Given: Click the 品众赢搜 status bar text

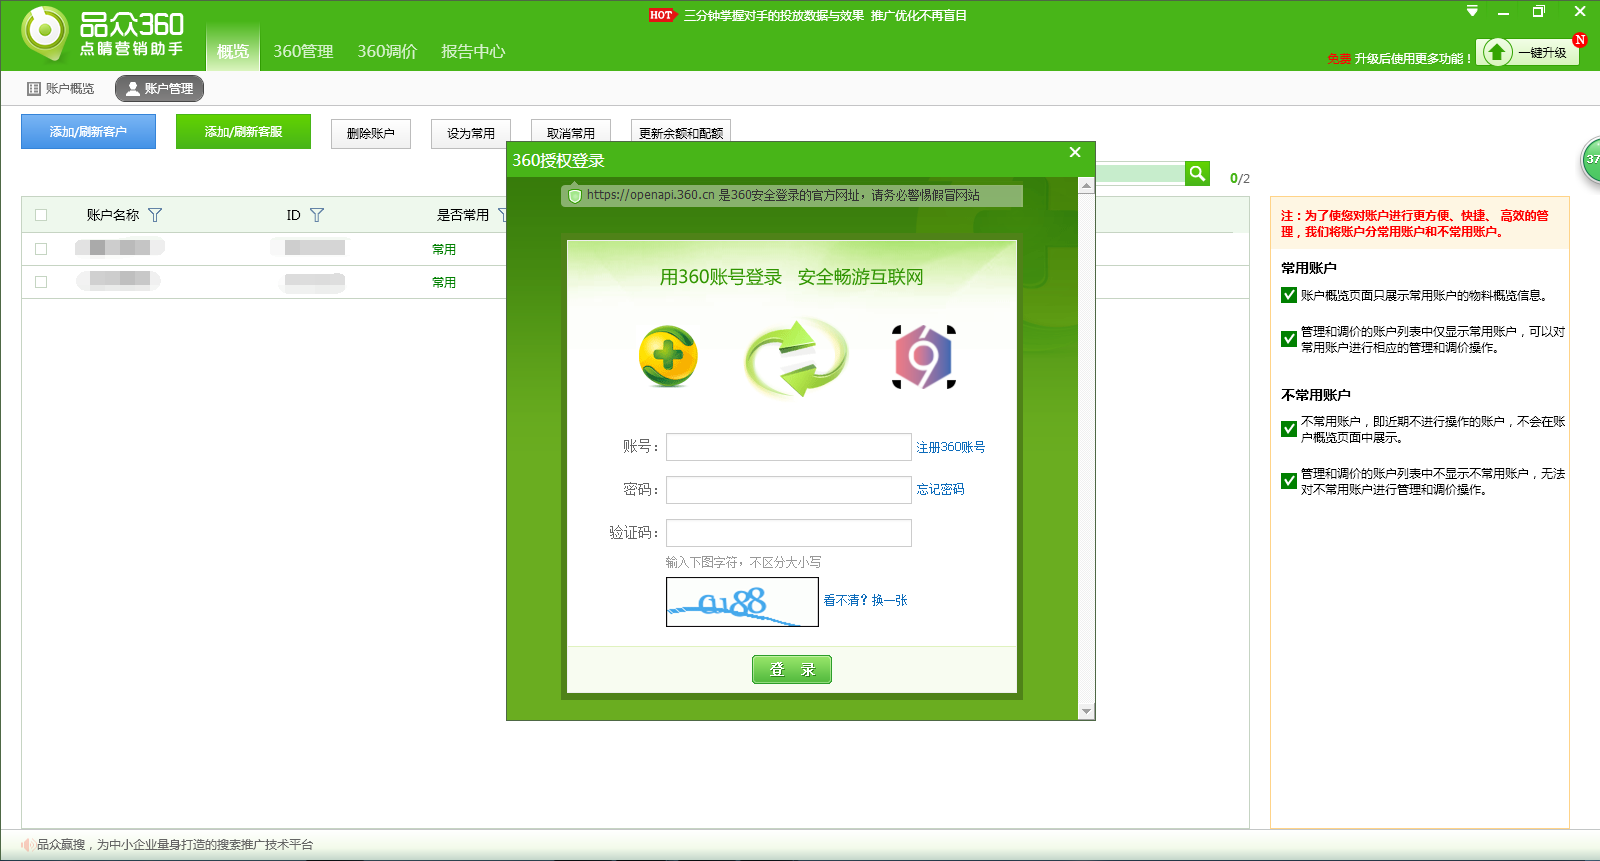Looking at the screenshot, I should point(175,845).
